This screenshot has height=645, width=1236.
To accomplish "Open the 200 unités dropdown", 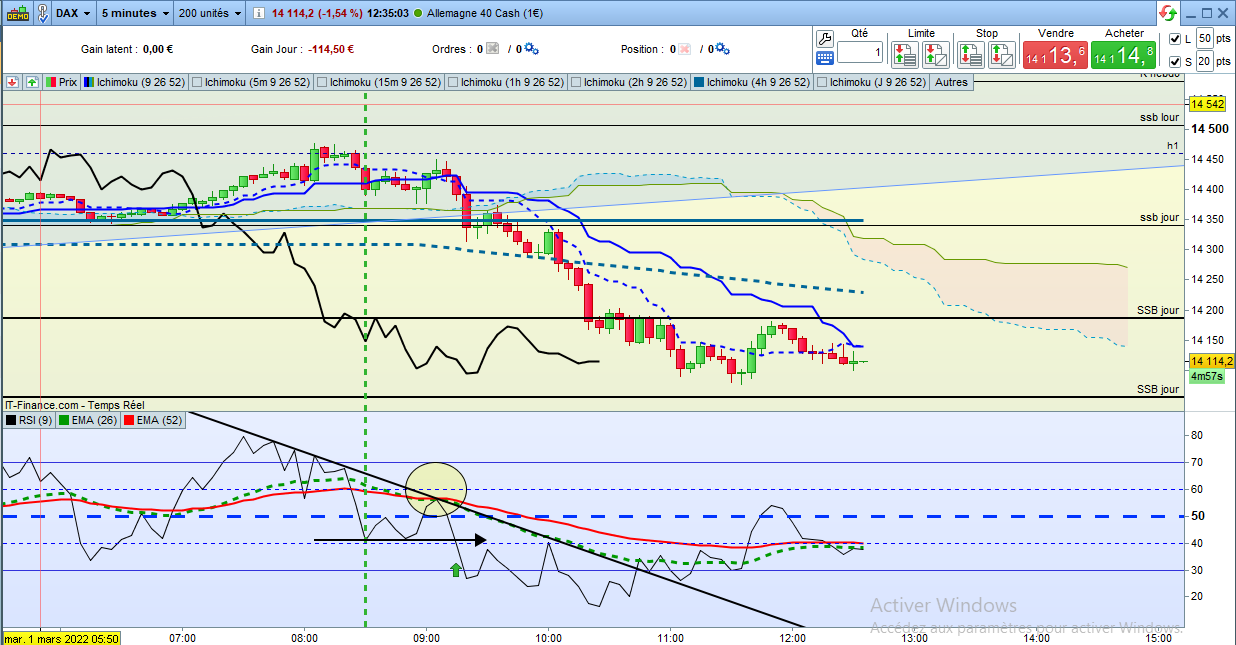I will (210, 13).
